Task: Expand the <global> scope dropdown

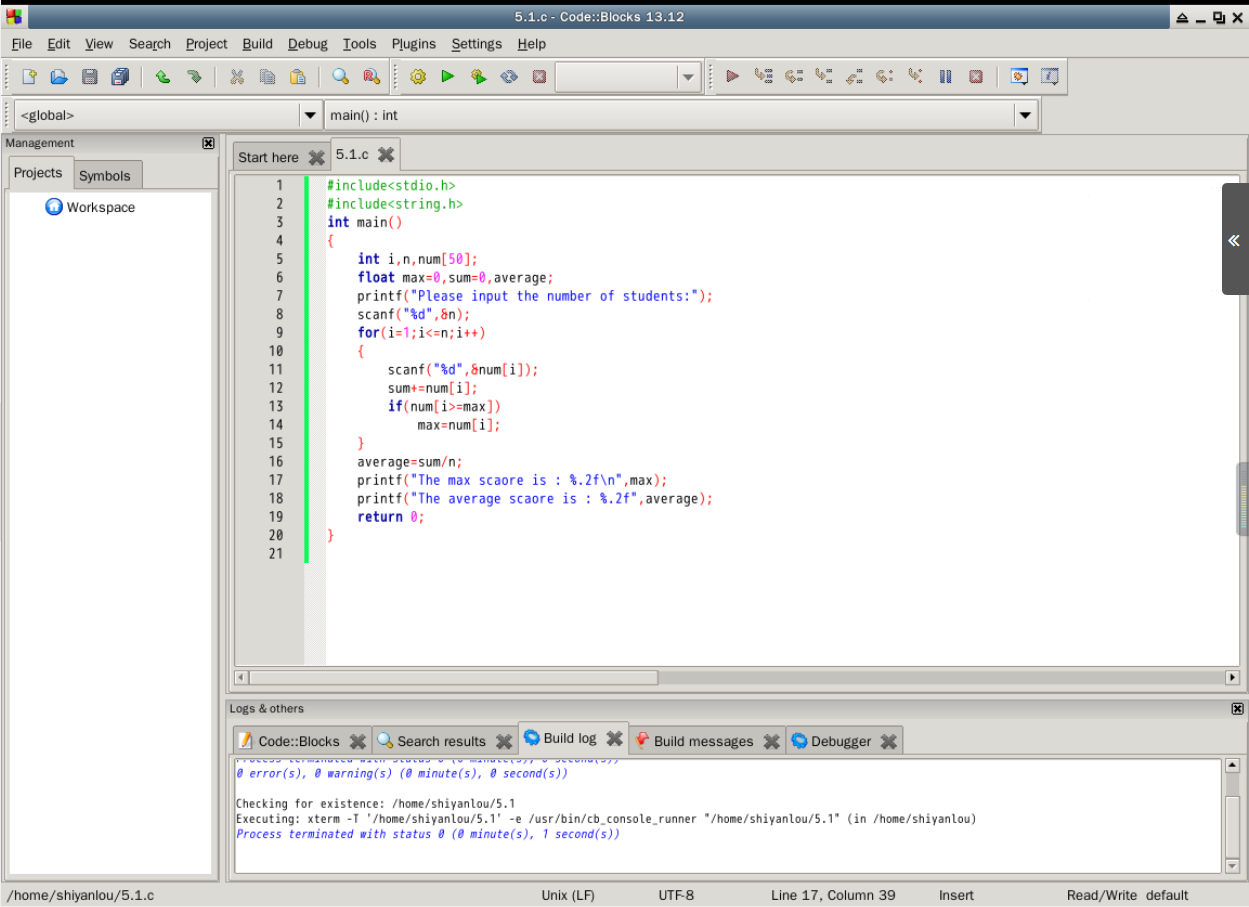Action: 311,115
